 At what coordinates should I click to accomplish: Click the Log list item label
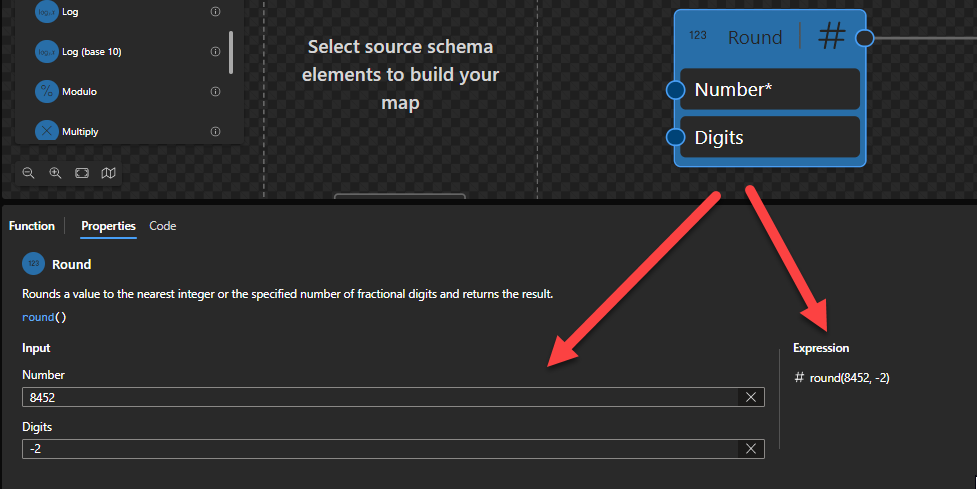[x=70, y=12]
